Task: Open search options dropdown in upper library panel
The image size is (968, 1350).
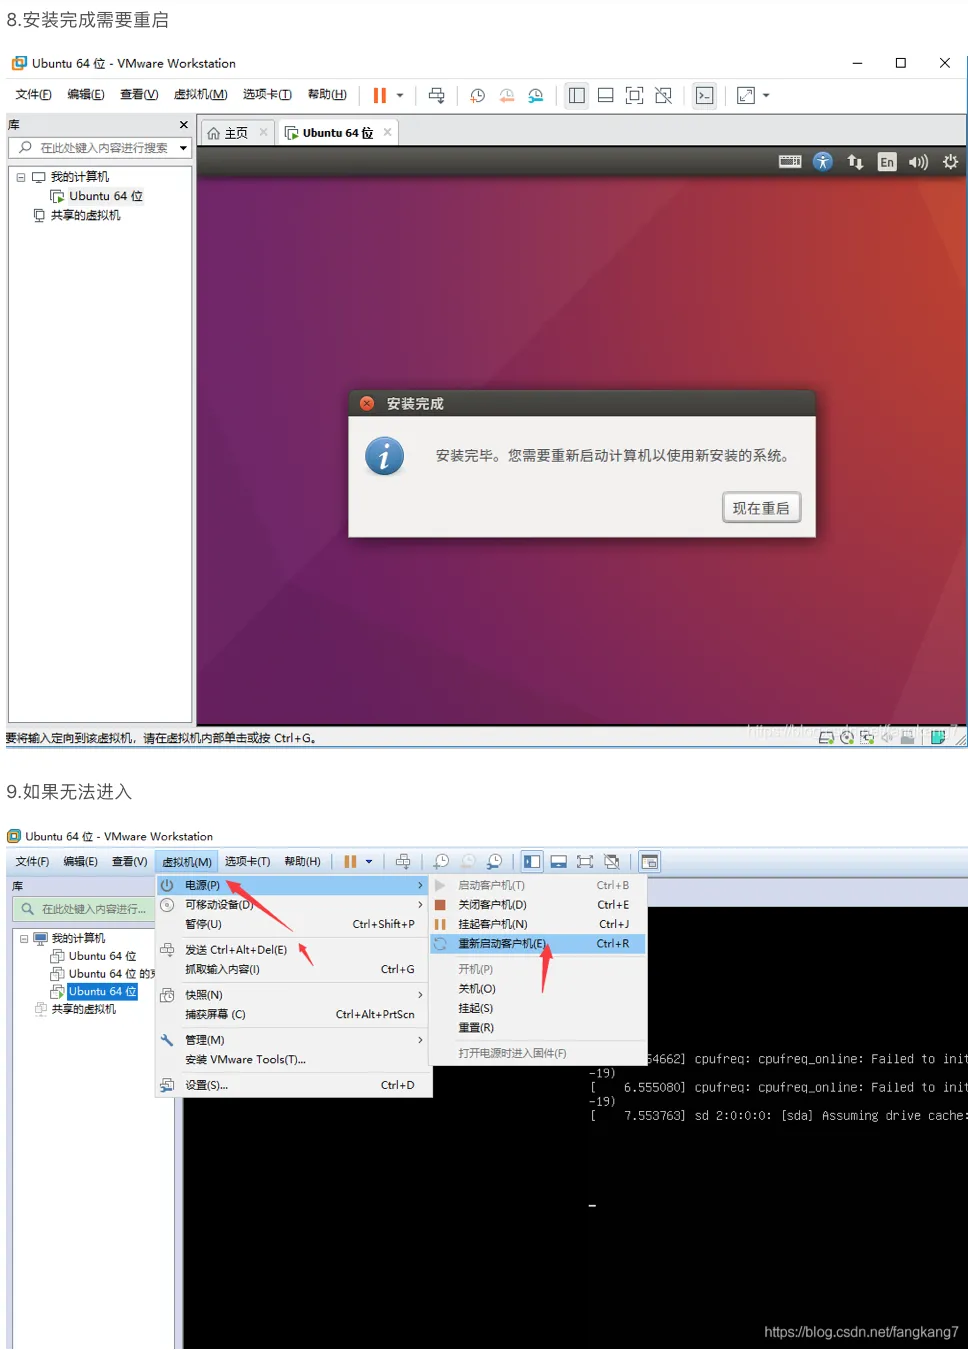Action: [x=183, y=148]
